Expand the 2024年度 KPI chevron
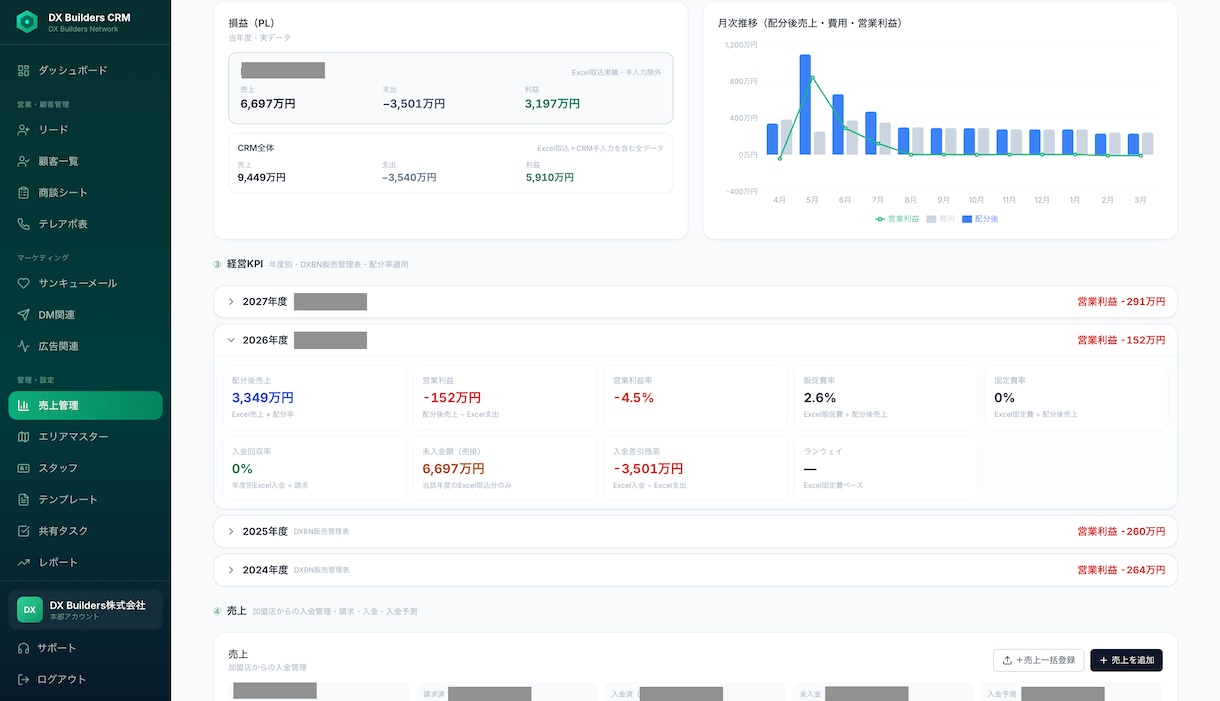This screenshot has height=701, width=1220. click(x=231, y=570)
